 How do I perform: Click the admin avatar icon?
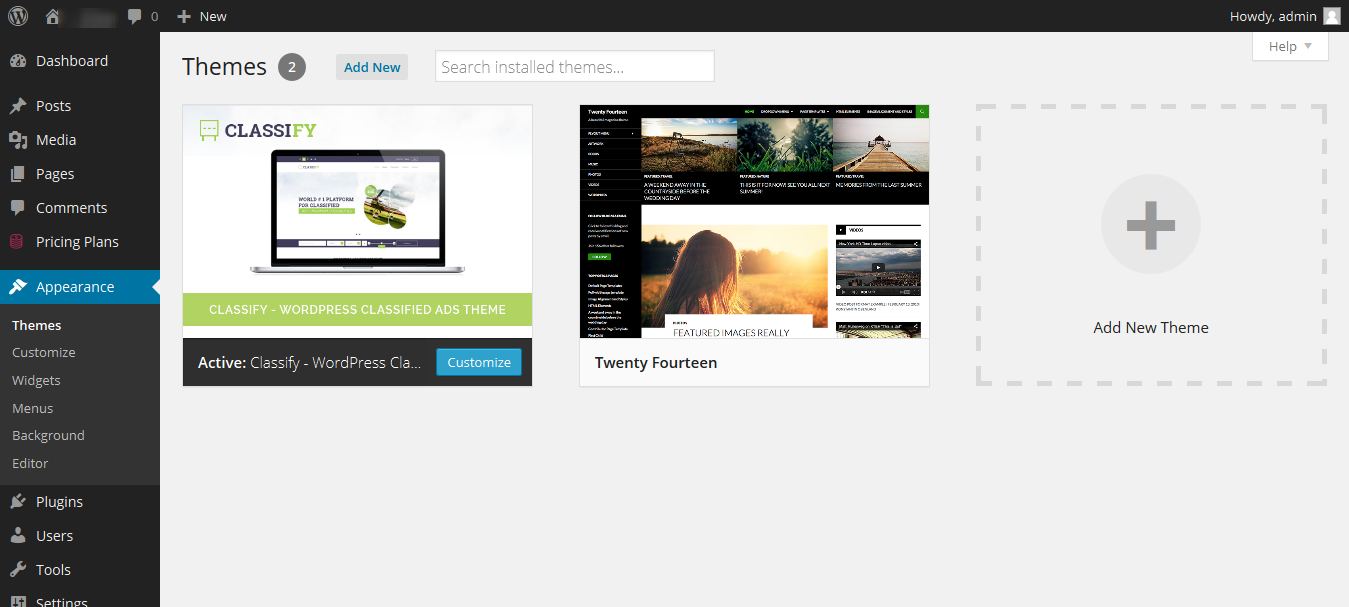click(1332, 16)
